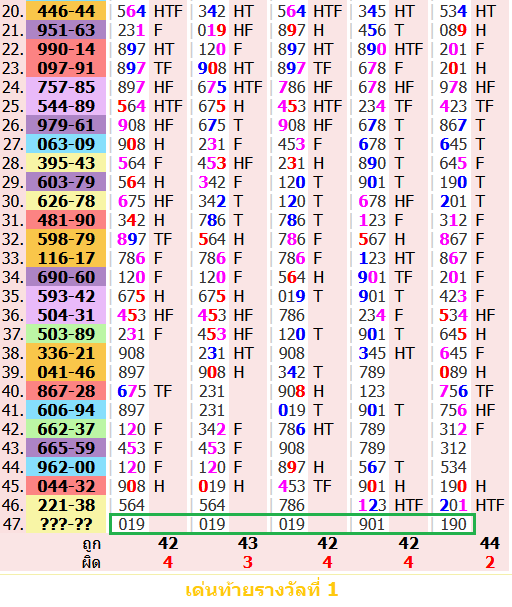Viewport: 512px width, 607px height.
Task: Select result 544-89 in row 25
Action: click(66, 106)
